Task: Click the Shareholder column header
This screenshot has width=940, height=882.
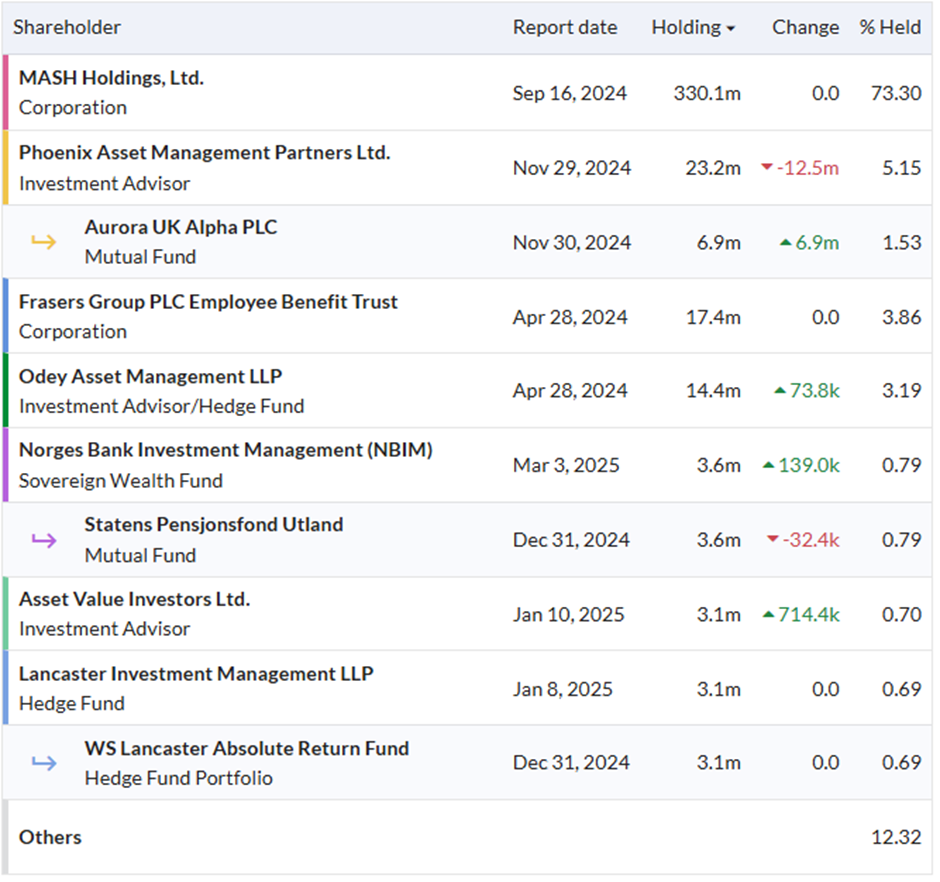Action: pyautogui.click(x=67, y=28)
